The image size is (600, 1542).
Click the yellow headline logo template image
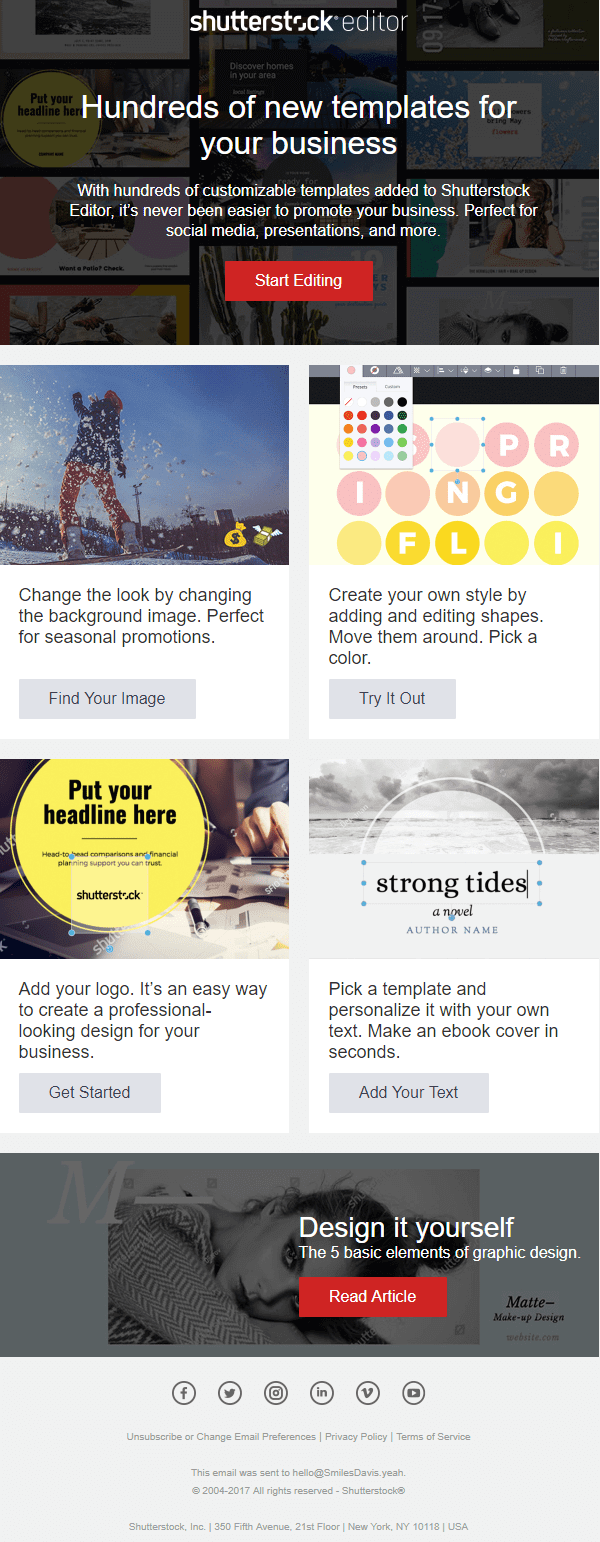(x=144, y=859)
